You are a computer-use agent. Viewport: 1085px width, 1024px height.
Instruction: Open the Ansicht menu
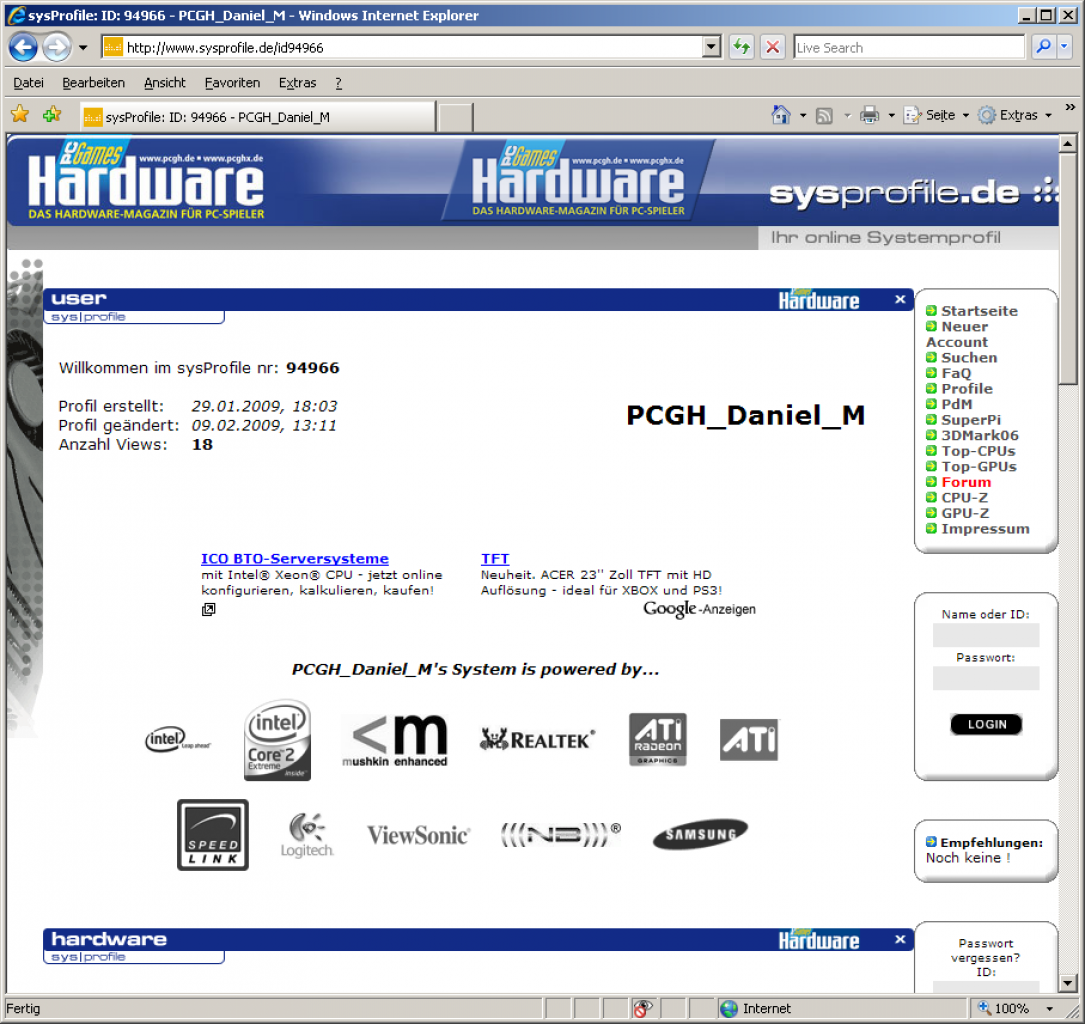[x=165, y=82]
